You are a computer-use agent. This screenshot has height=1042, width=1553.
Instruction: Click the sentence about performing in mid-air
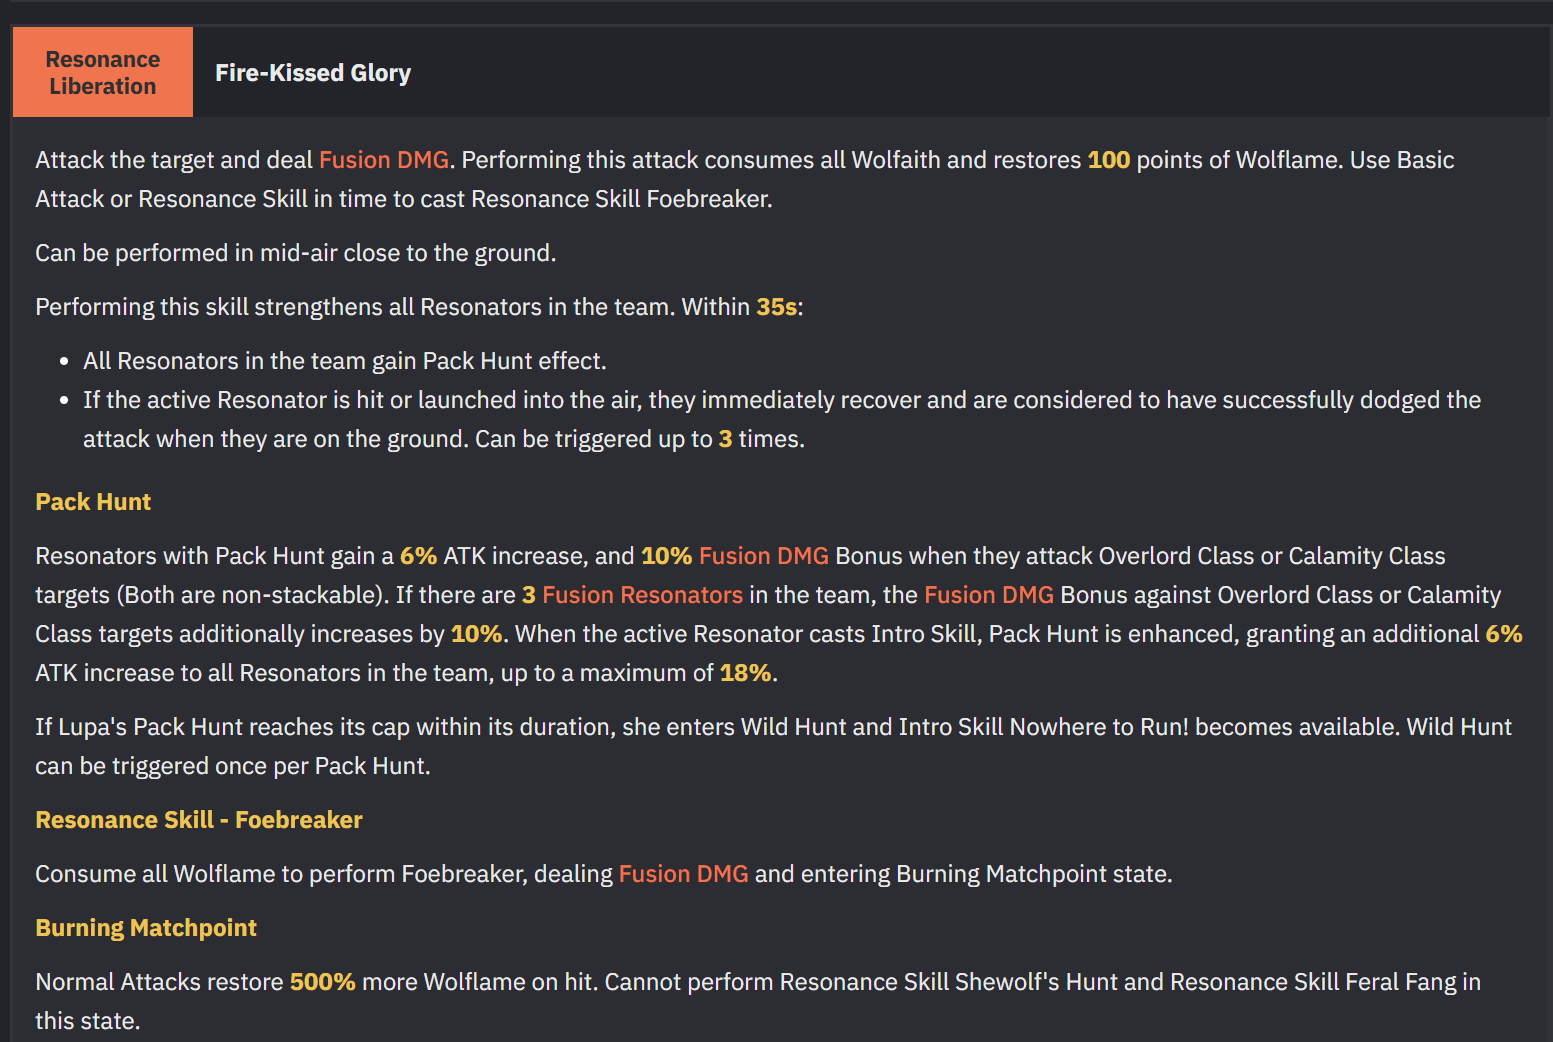point(295,253)
